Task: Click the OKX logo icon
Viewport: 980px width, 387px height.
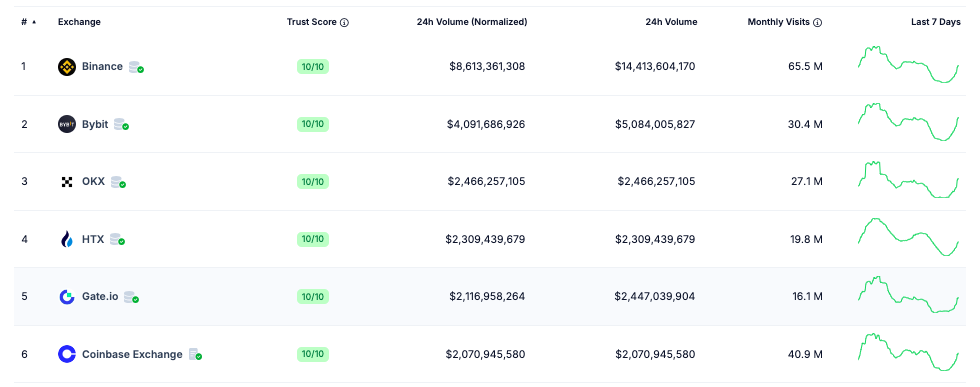Action: point(67,182)
